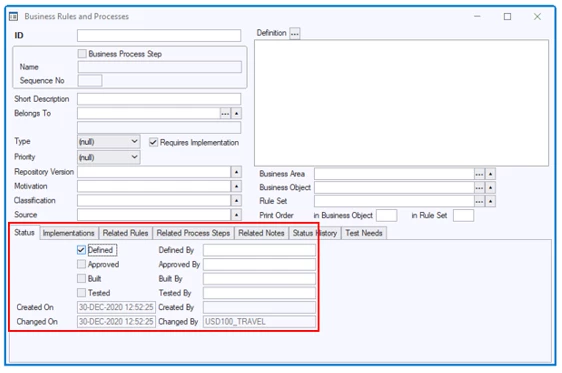Uncheck the Defined status checkbox
Screen dimensions: 562x373
coord(81,250)
